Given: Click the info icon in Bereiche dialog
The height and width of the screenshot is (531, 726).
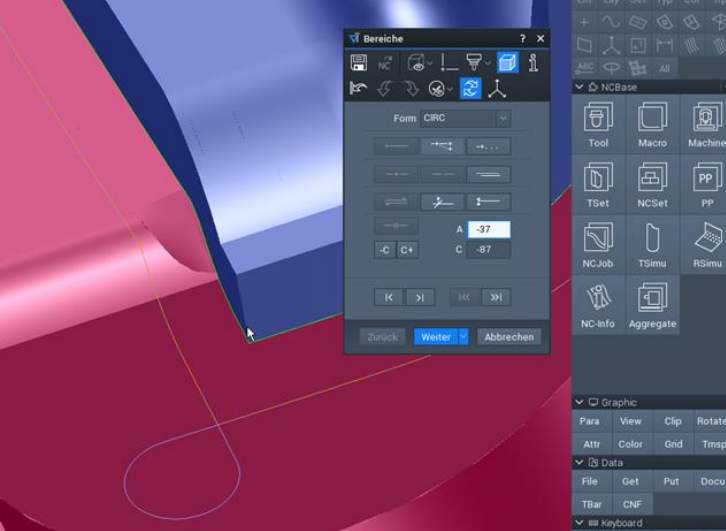Looking at the screenshot, I should tap(533, 63).
